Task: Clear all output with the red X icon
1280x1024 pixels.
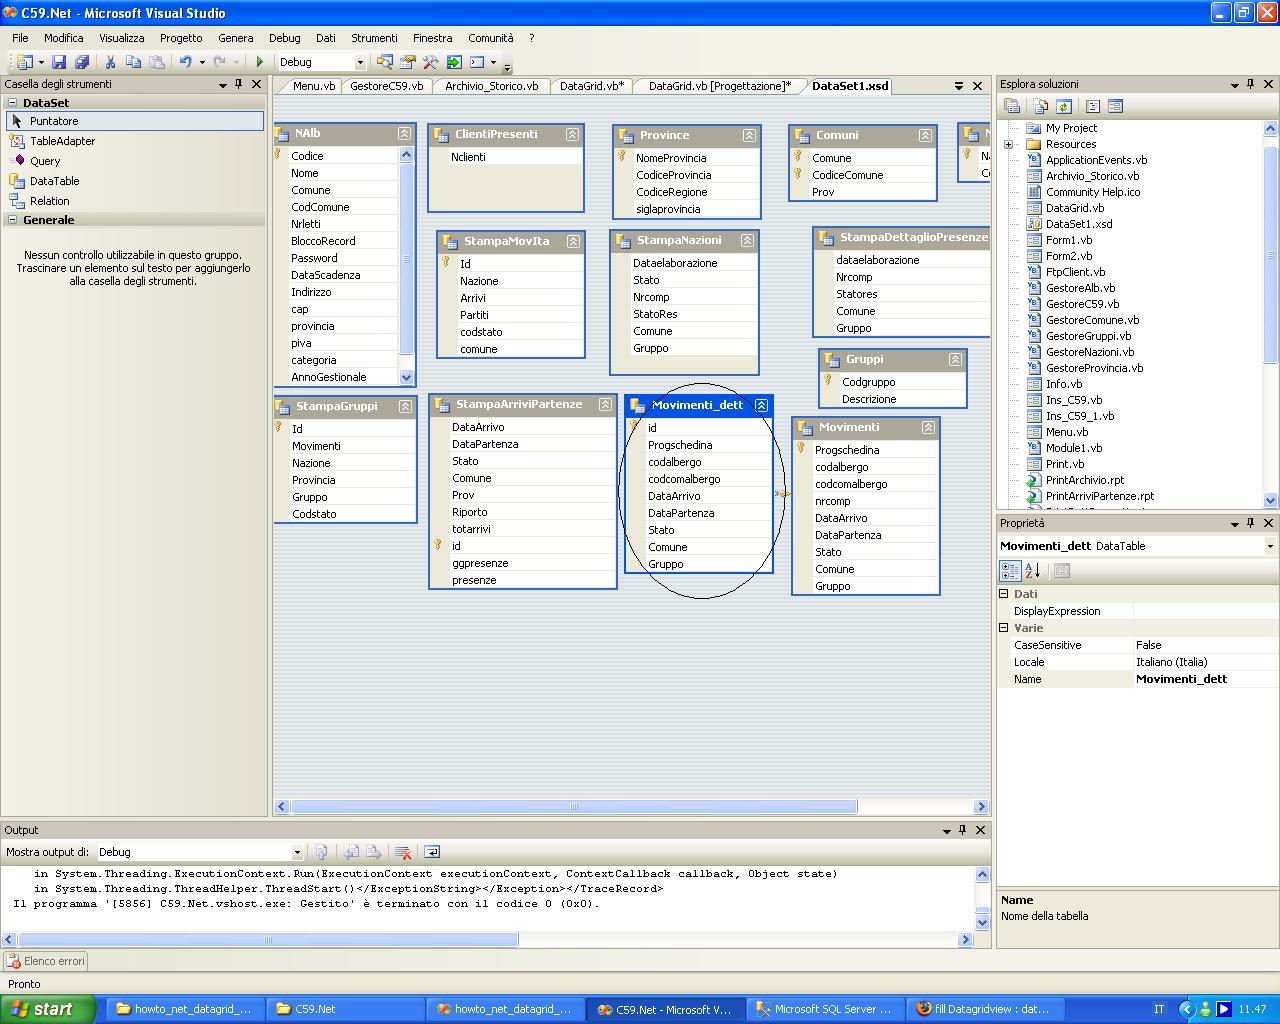Action: pyautogui.click(x=403, y=852)
